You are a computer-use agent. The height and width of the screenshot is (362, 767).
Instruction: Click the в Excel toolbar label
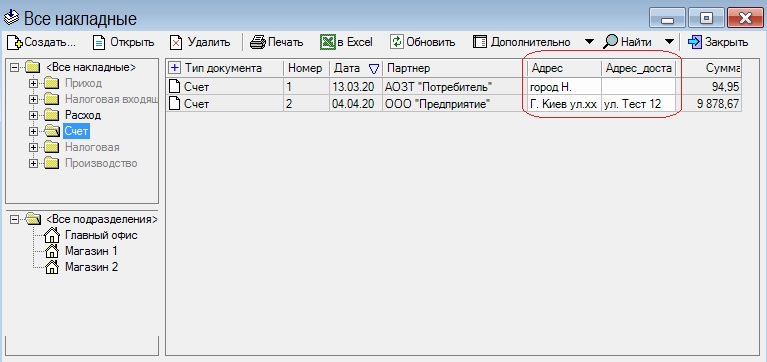coord(355,42)
